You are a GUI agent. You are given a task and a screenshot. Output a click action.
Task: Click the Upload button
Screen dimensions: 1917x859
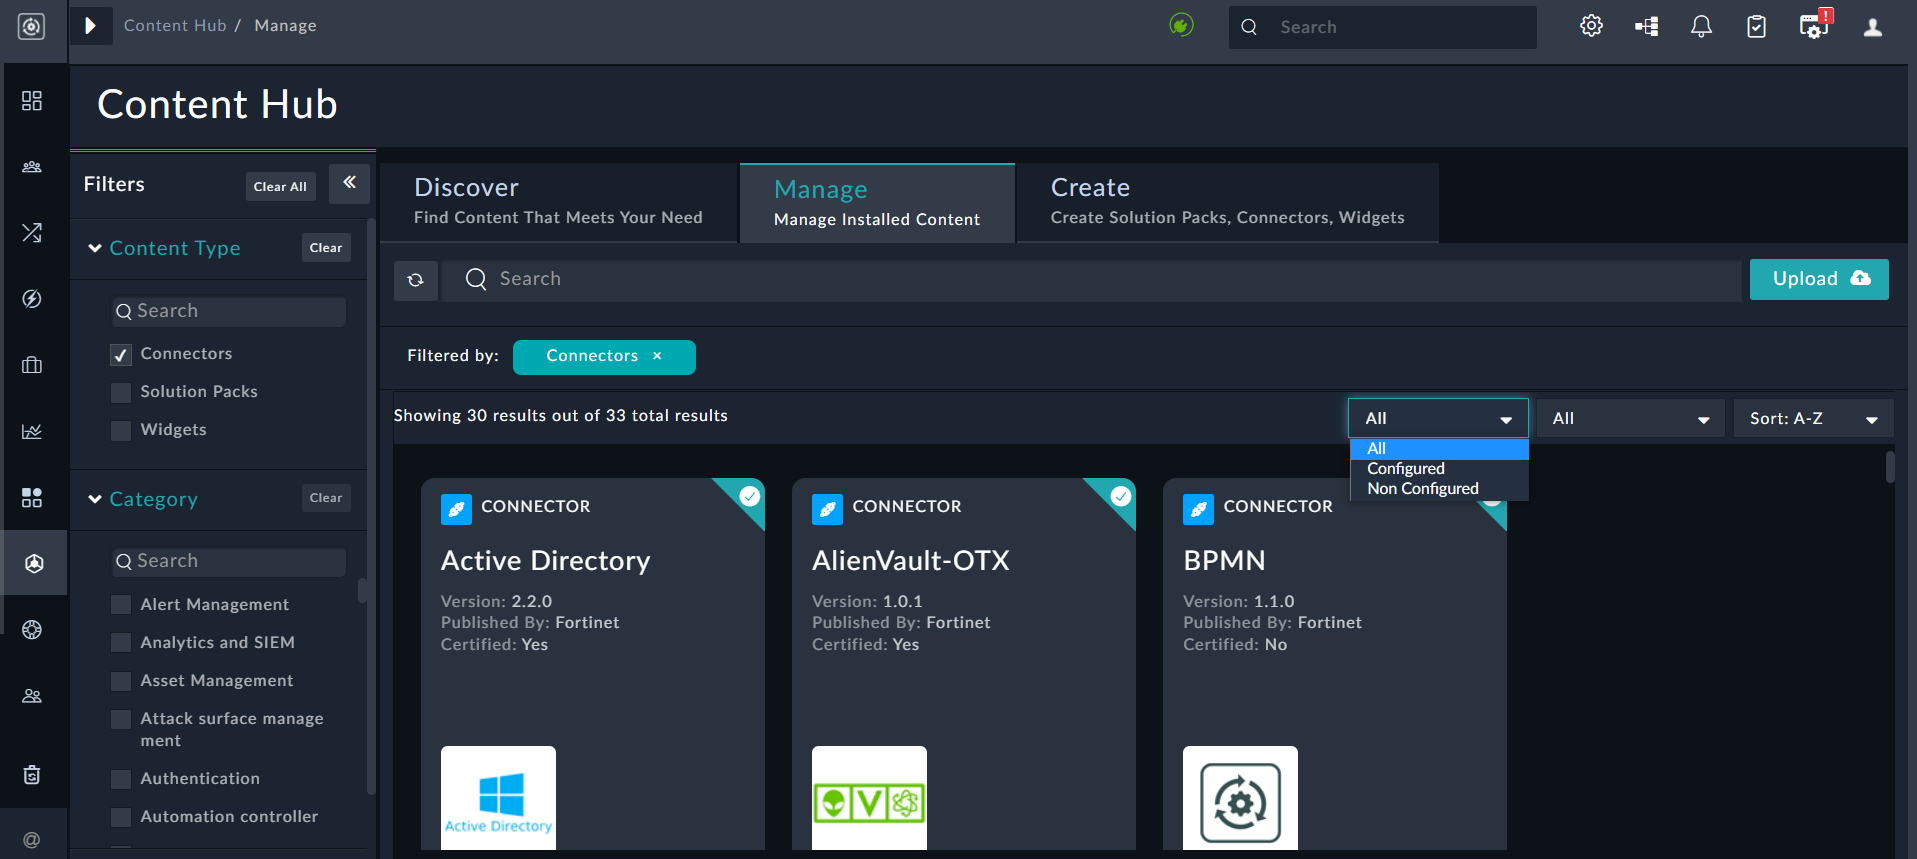(1818, 279)
